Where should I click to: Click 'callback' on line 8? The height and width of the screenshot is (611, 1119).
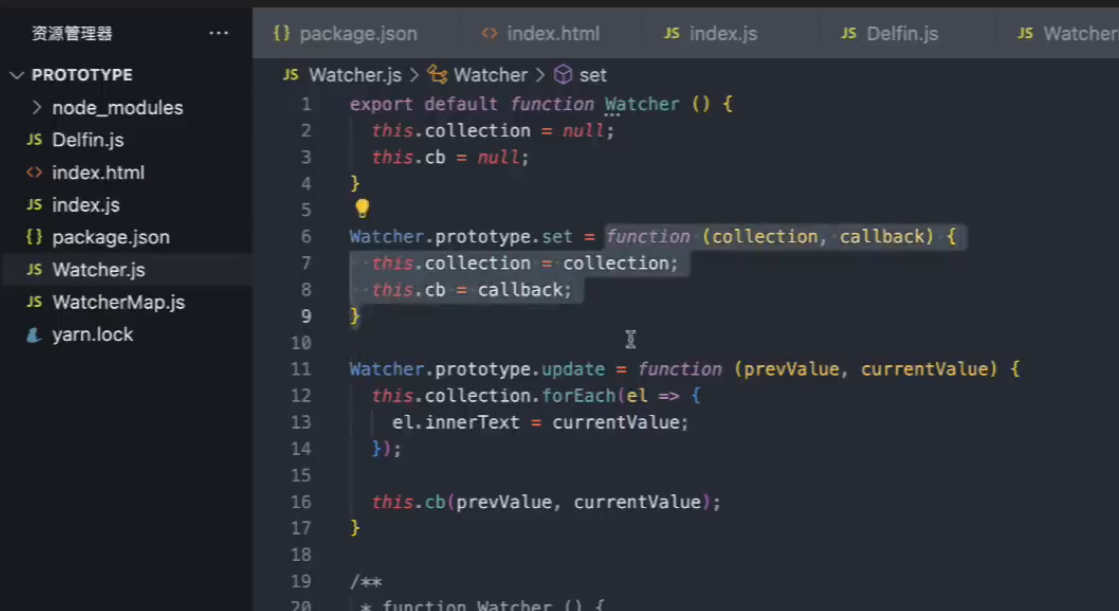coord(520,290)
